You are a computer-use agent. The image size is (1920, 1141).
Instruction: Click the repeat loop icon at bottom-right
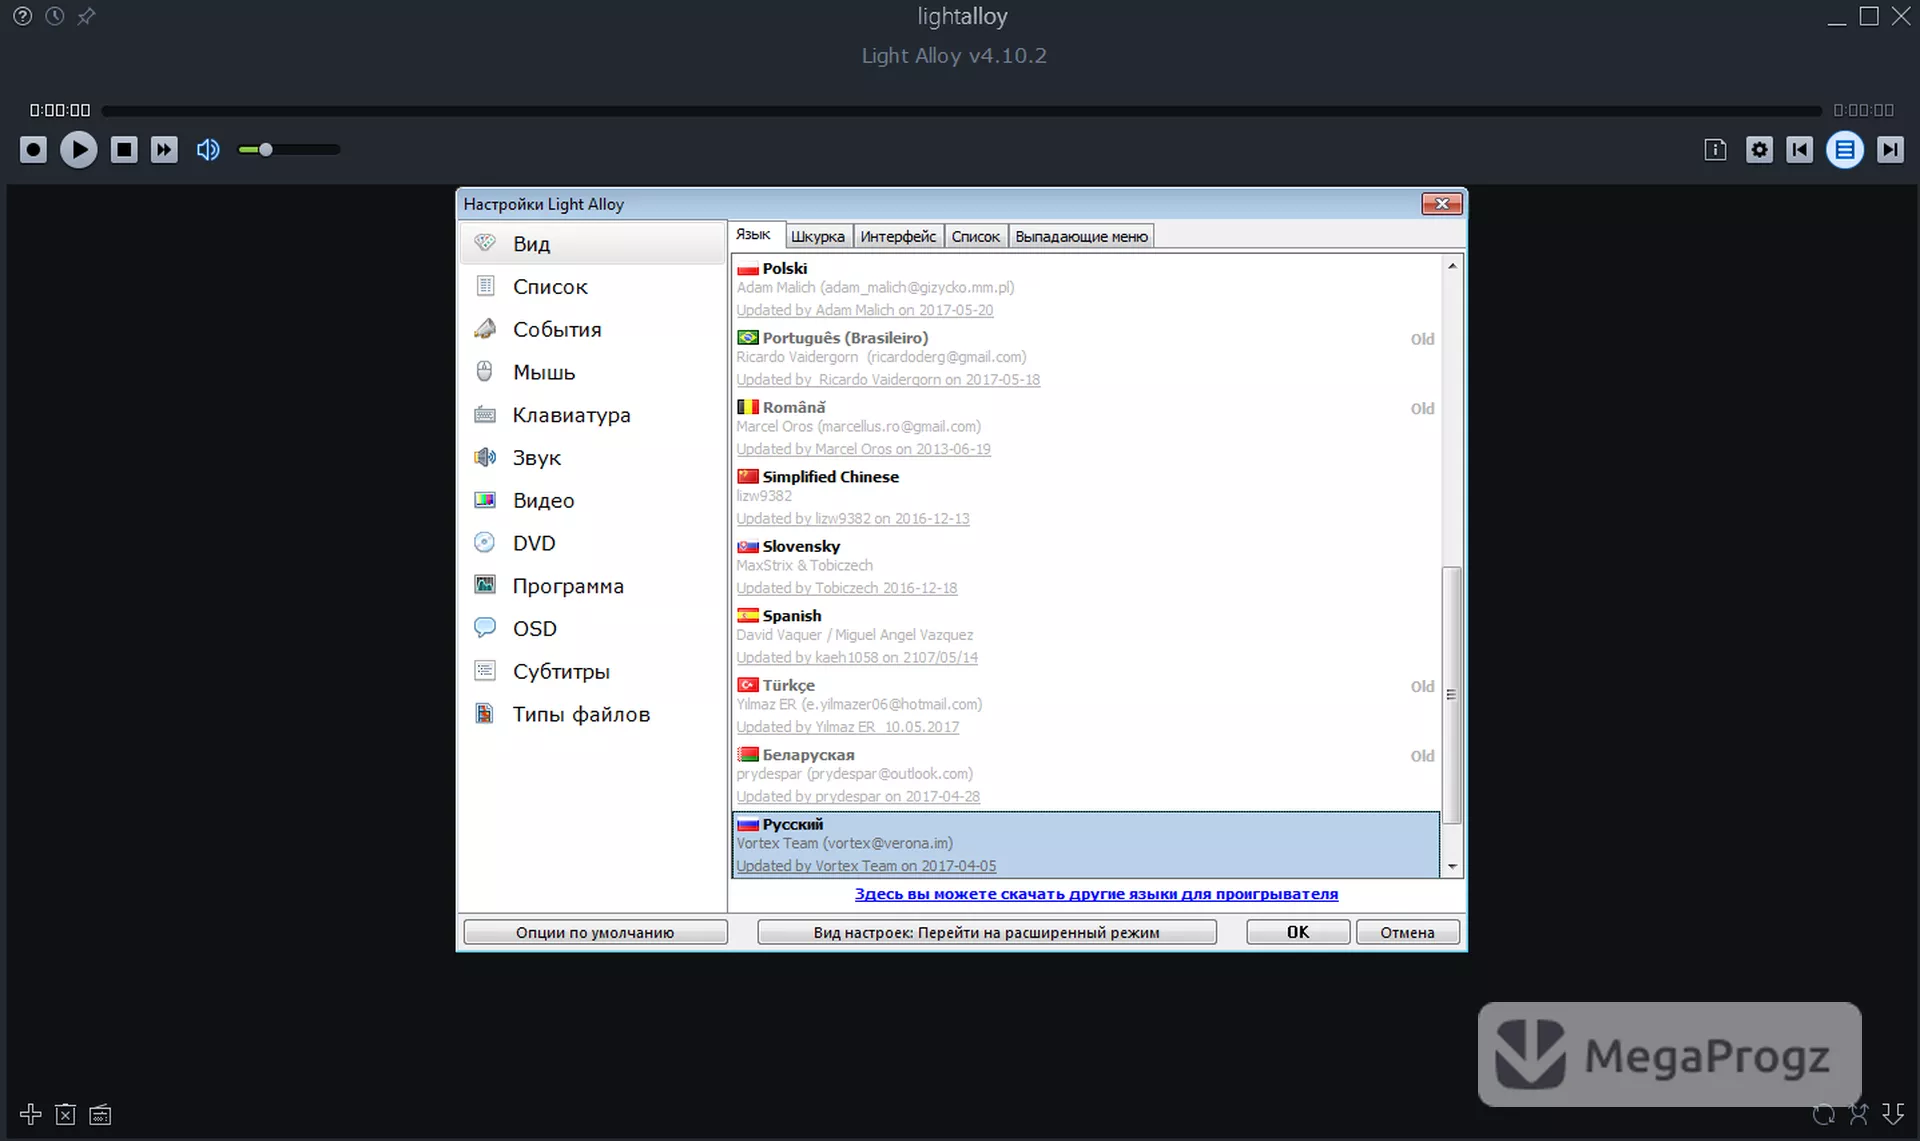(x=1824, y=1114)
